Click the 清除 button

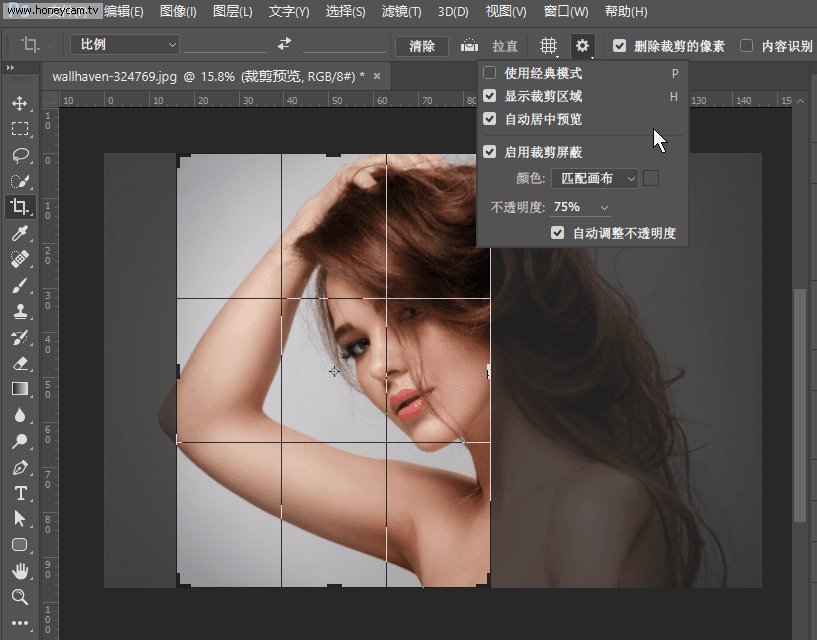pyautogui.click(x=422, y=46)
